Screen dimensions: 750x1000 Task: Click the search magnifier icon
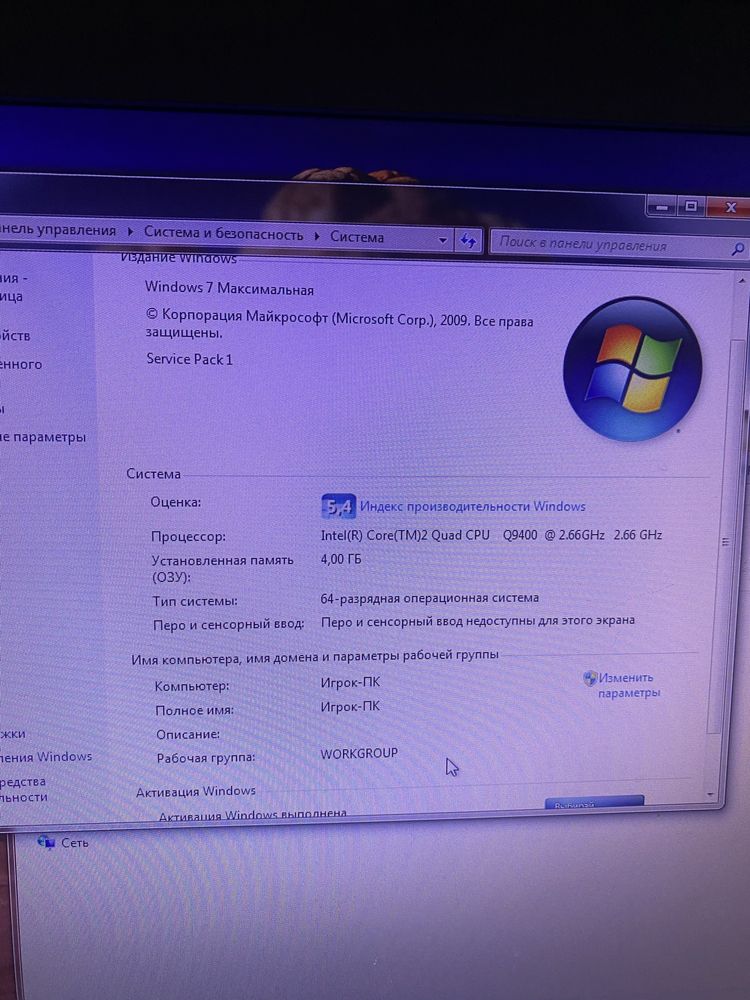click(737, 249)
